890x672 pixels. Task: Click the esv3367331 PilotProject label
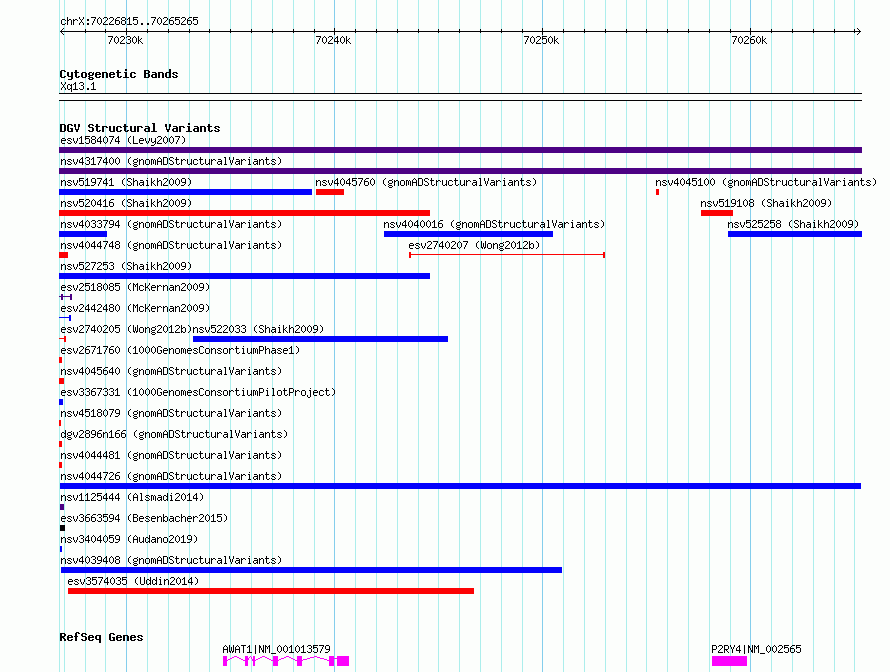pos(198,392)
